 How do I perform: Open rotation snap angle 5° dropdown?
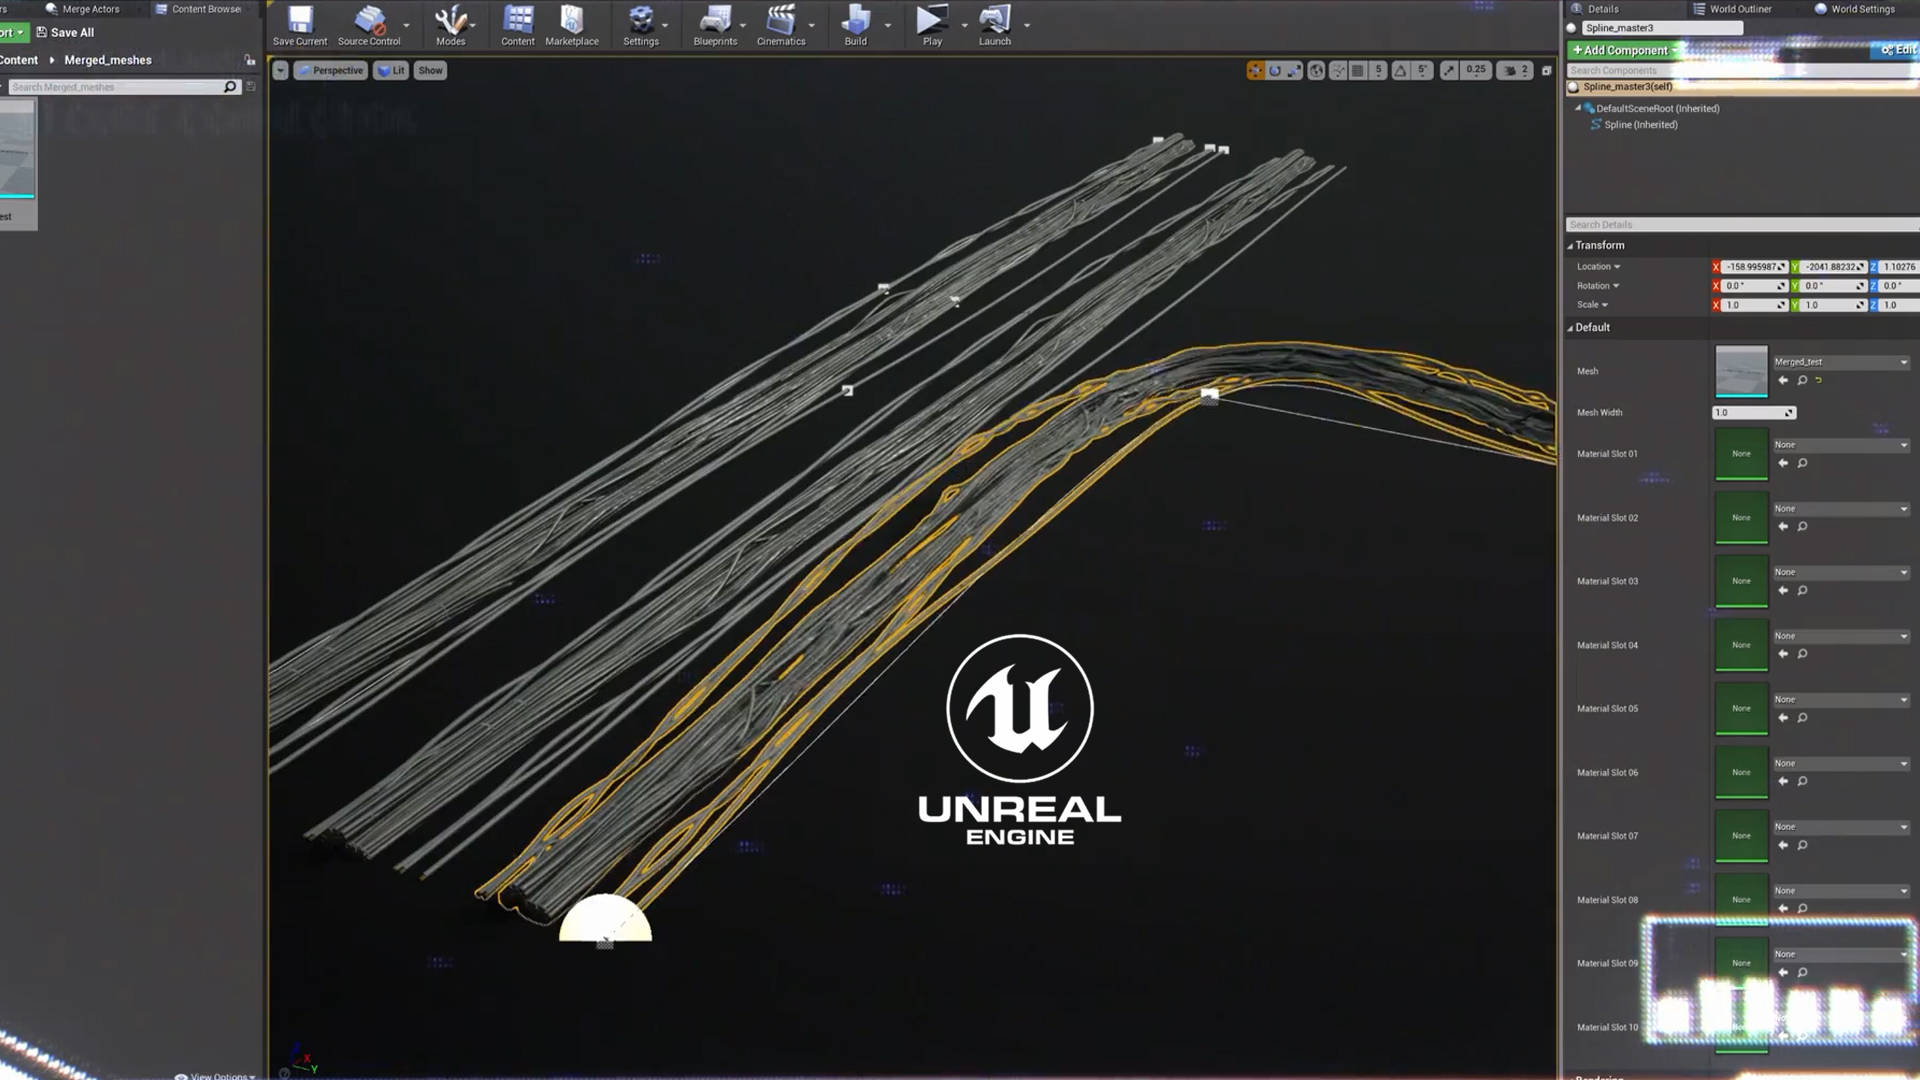click(1422, 70)
